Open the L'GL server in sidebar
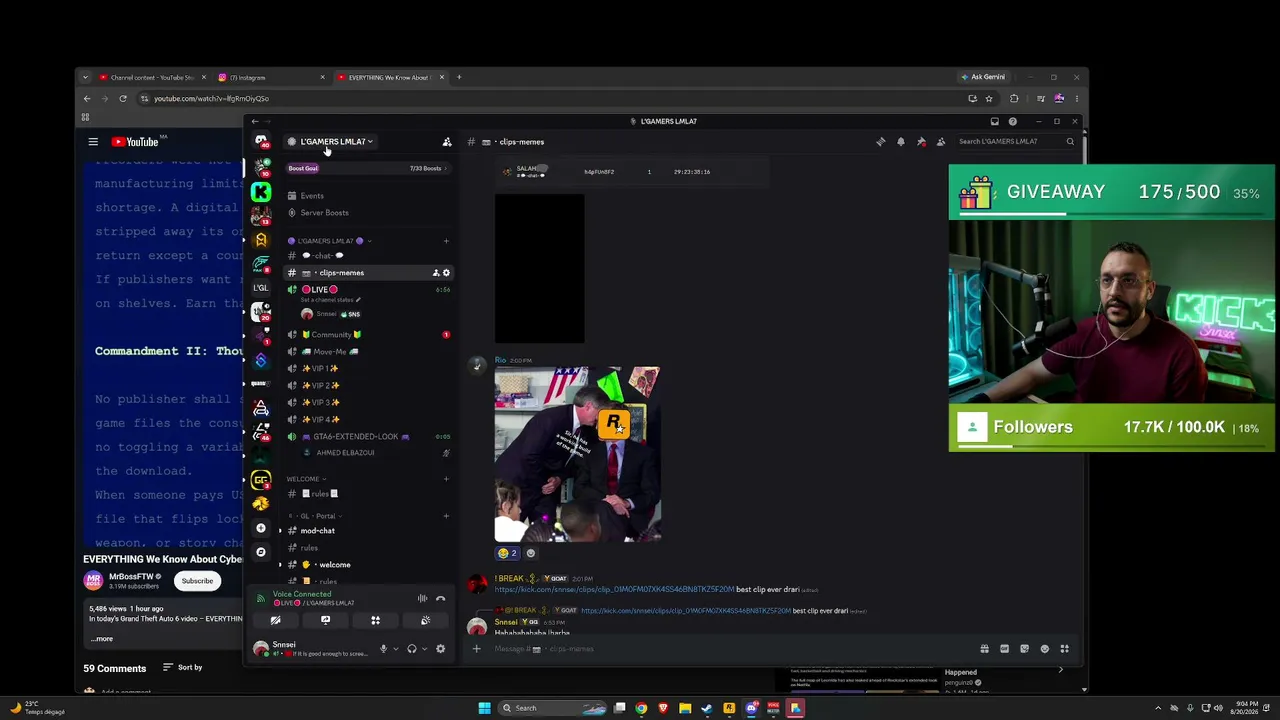The image size is (1280, 720). pos(261,288)
